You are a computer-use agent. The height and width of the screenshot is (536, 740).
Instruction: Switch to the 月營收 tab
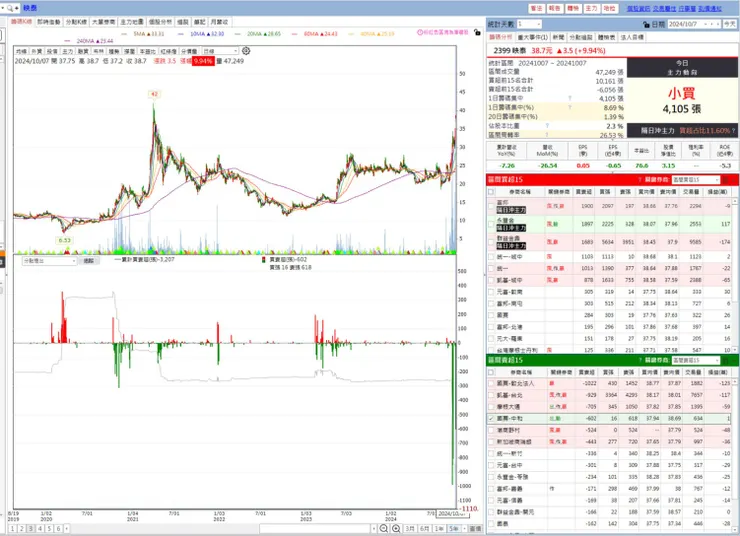click(219, 22)
